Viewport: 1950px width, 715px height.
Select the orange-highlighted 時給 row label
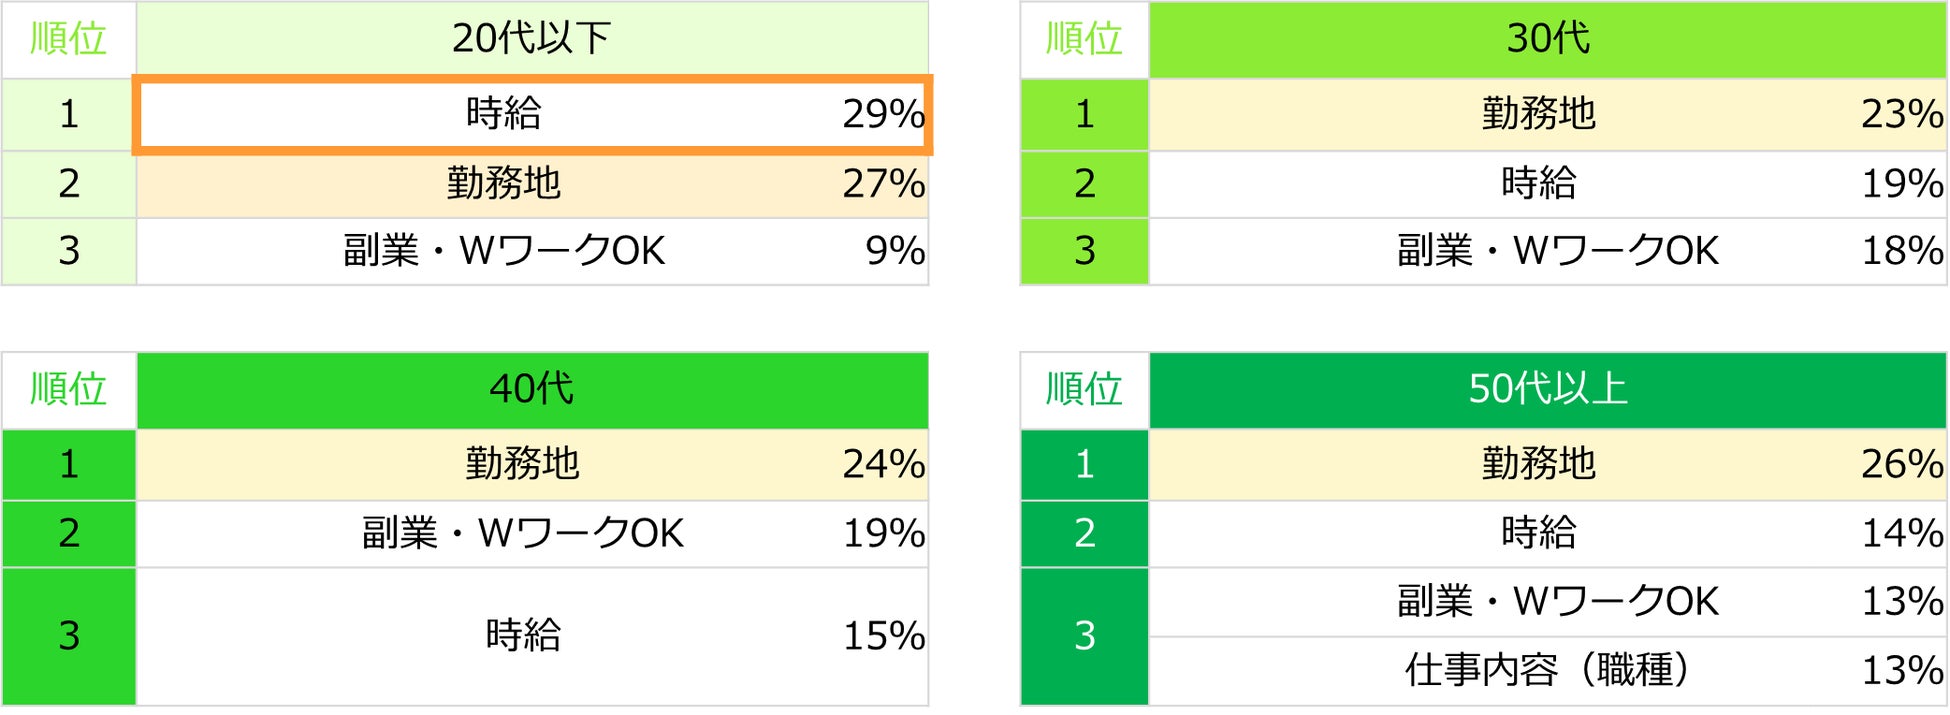coord(503,113)
